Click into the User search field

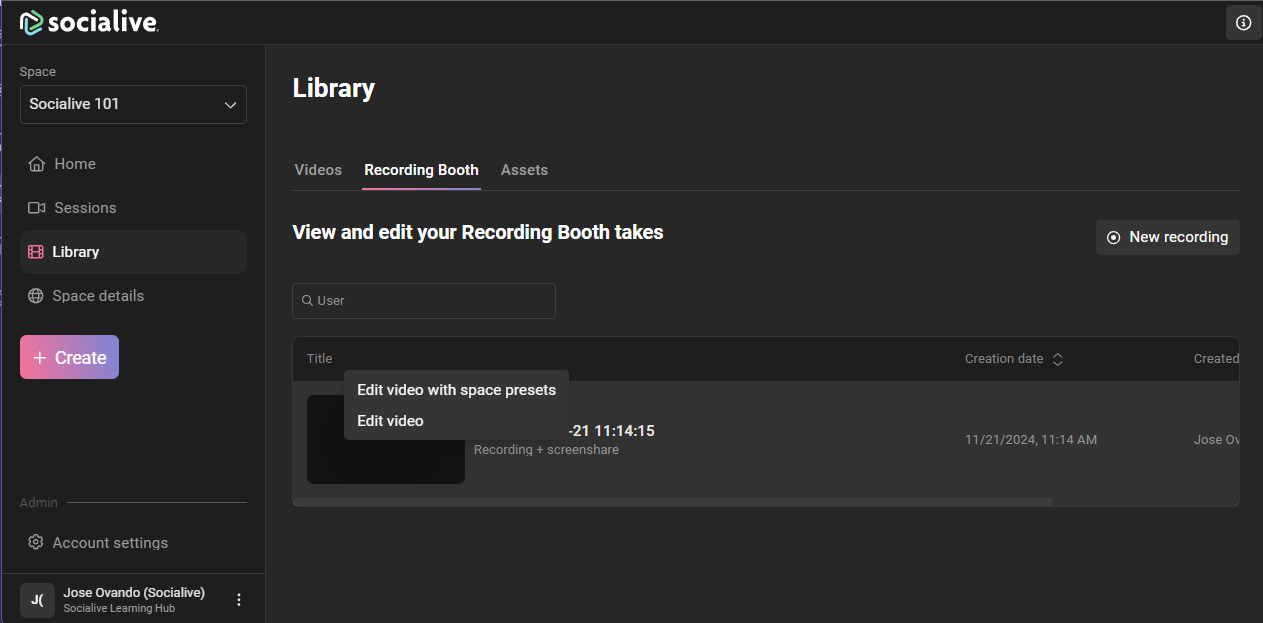[424, 300]
